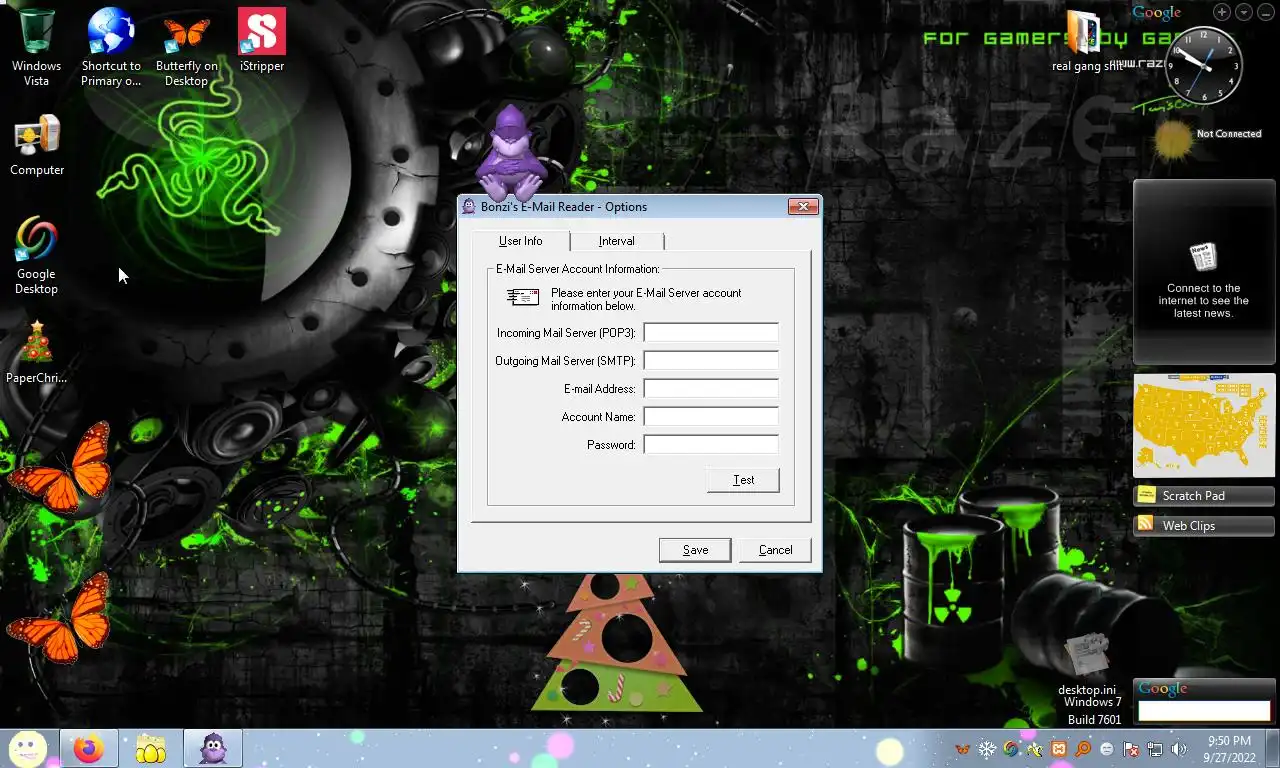This screenshot has height=768, width=1280.
Task: Click the lower orange butterfly on desktop
Action: click(60, 617)
